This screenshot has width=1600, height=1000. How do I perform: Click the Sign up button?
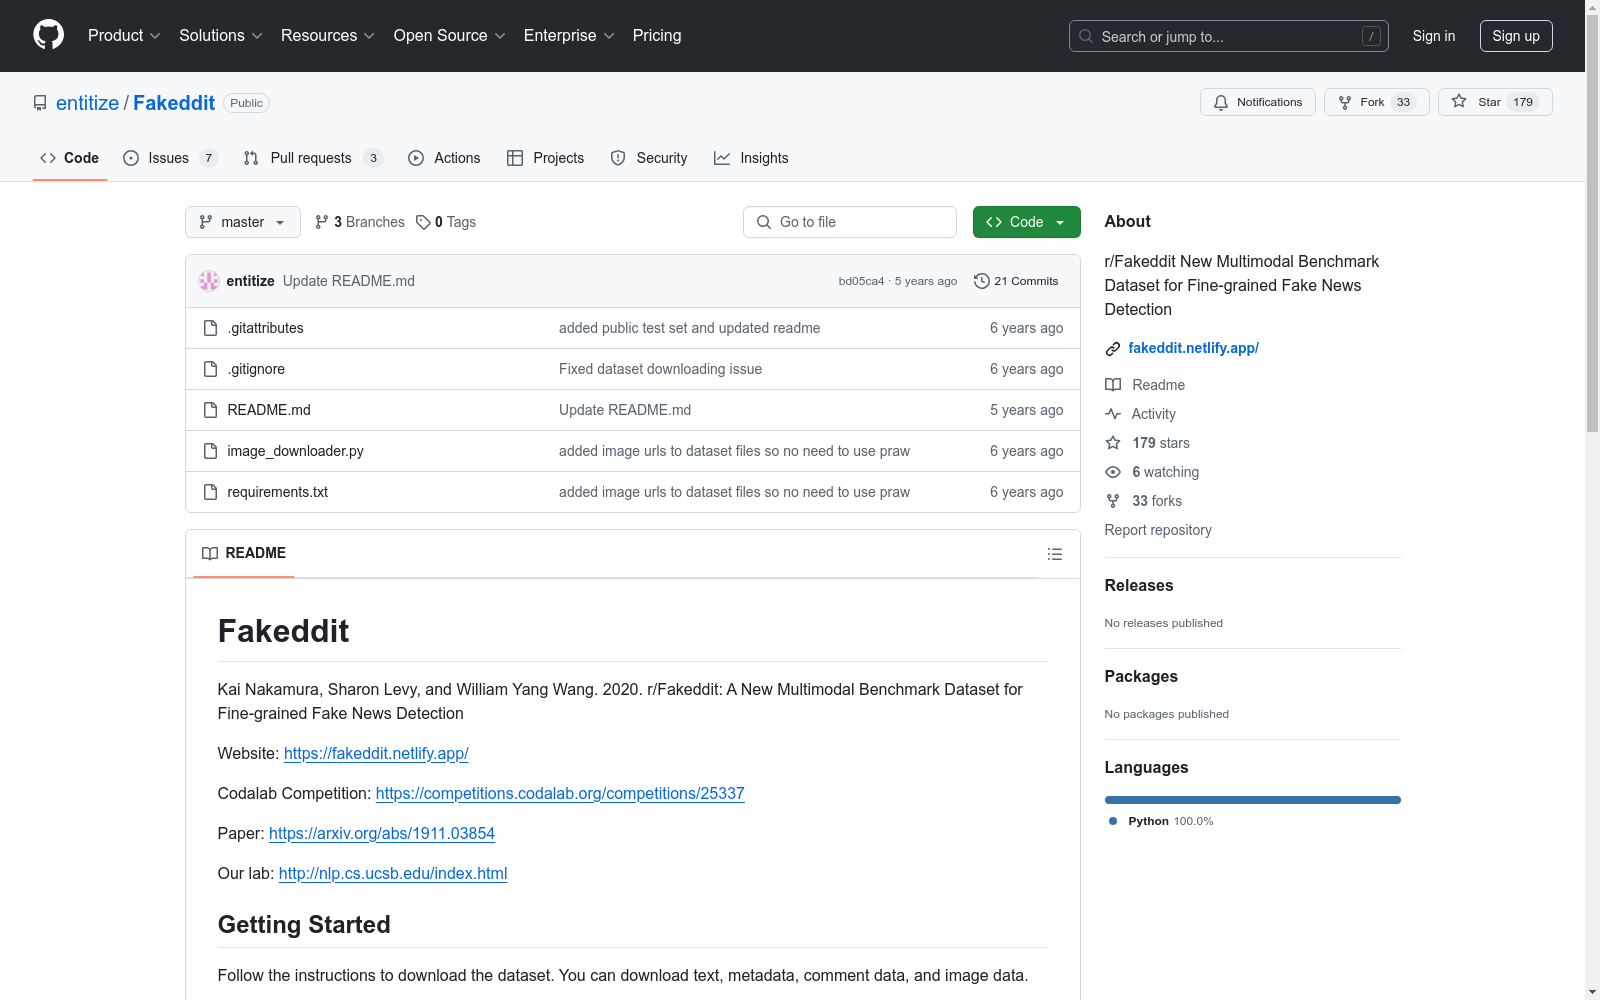tap(1516, 36)
